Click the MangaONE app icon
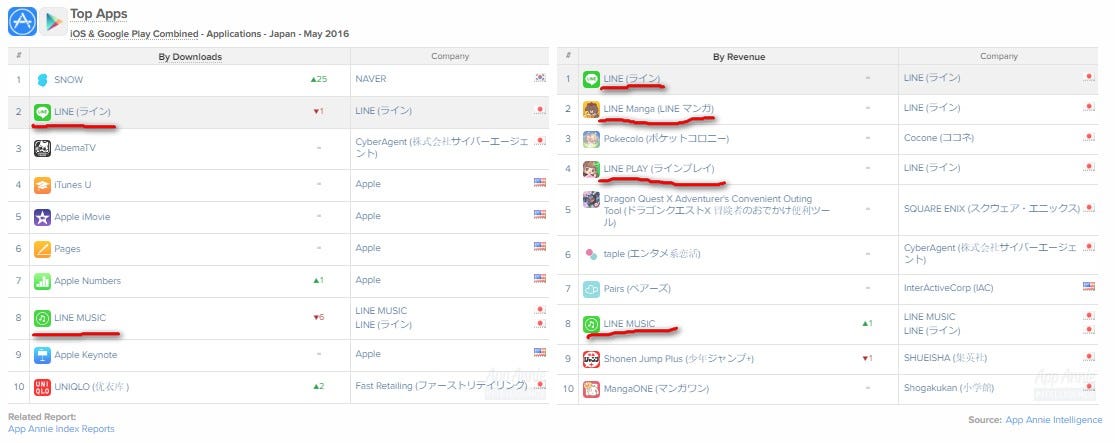Viewport: 1115px width, 443px height. pyautogui.click(x=592, y=388)
